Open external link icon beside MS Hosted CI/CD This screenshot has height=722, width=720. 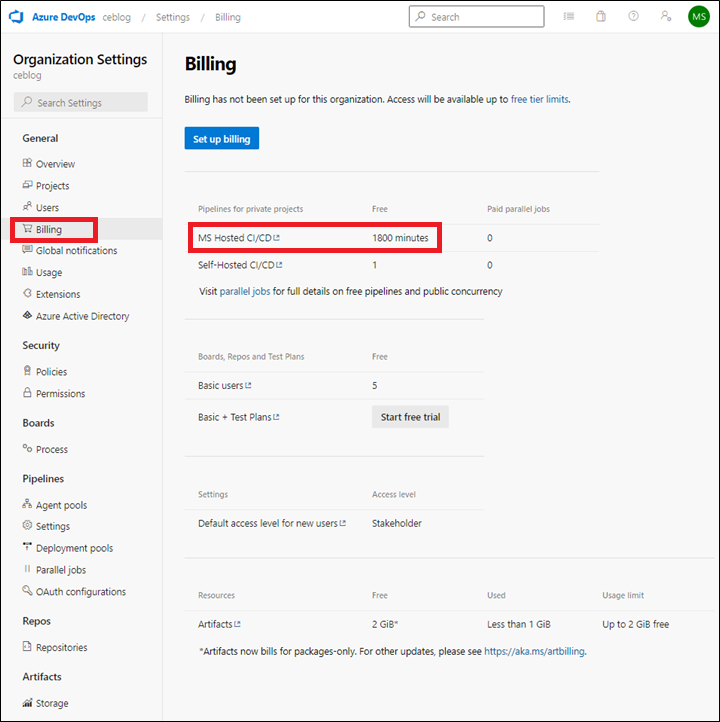point(277,238)
